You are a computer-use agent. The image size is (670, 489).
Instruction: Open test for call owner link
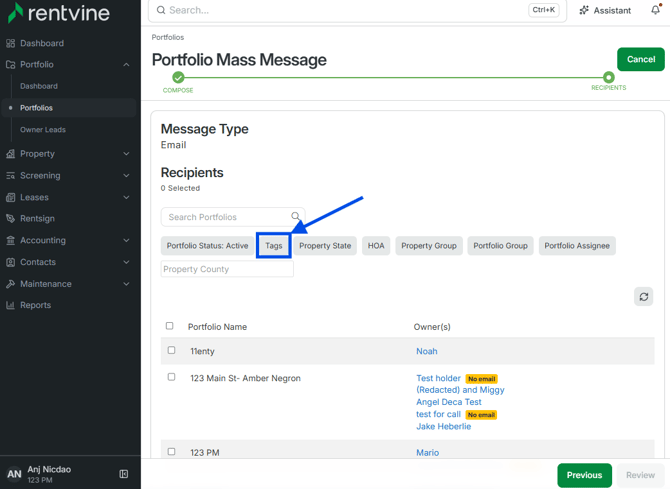point(438,414)
